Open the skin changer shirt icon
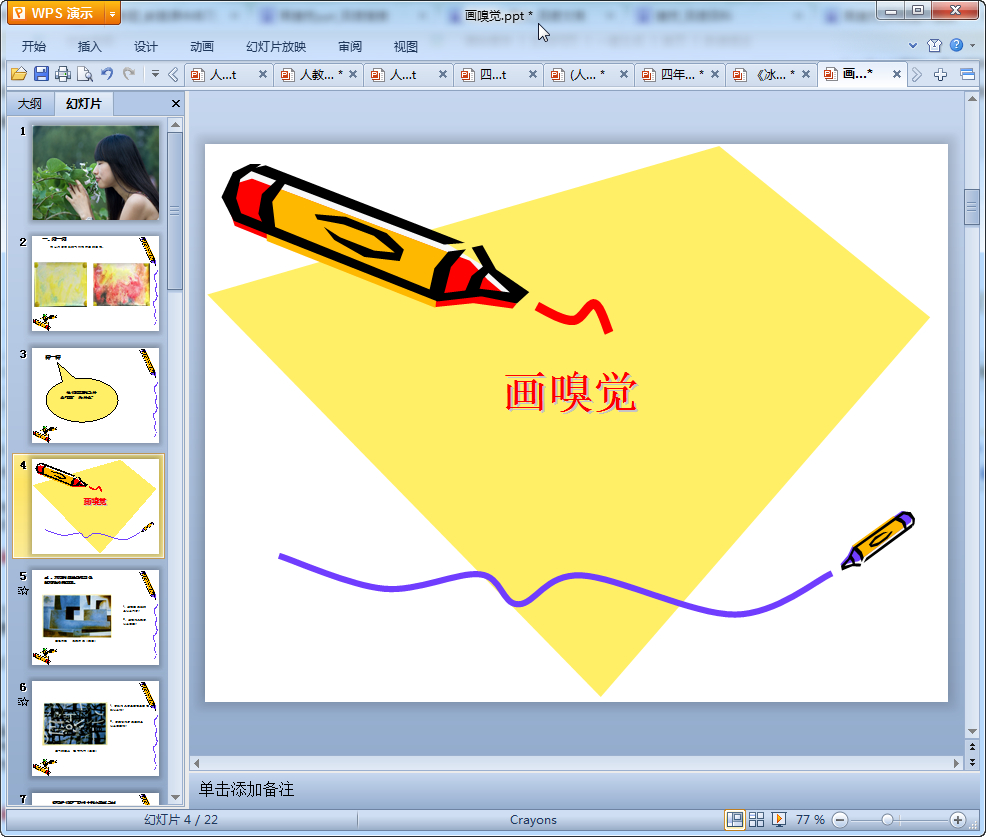 (x=934, y=45)
